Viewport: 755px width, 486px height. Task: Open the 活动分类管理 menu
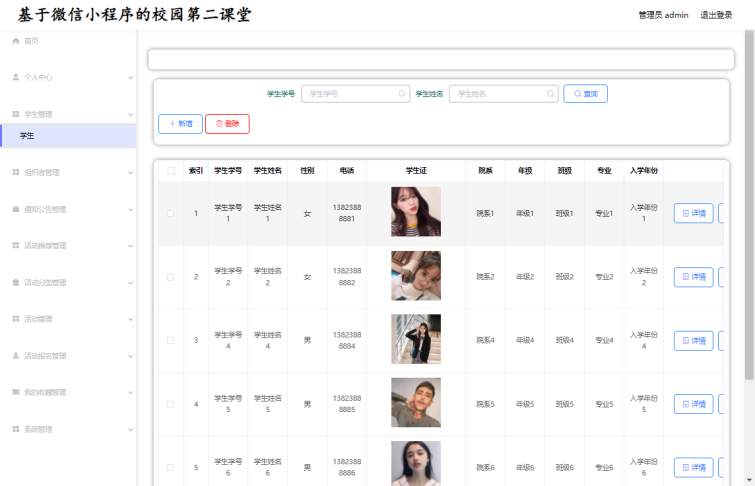[x=60, y=282]
